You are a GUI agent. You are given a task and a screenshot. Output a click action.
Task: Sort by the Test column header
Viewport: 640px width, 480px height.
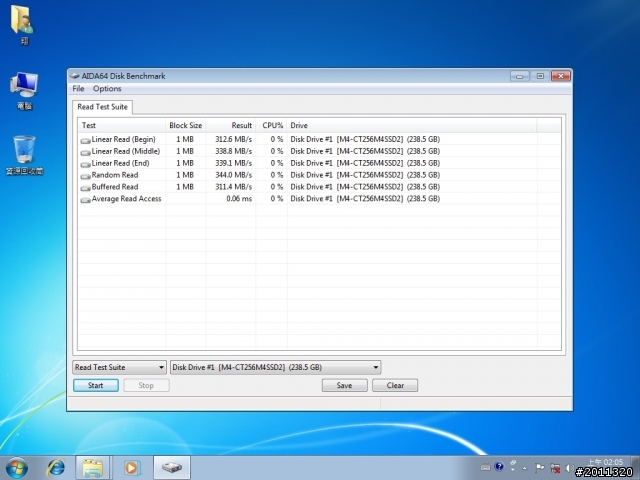[x=122, y=125]
